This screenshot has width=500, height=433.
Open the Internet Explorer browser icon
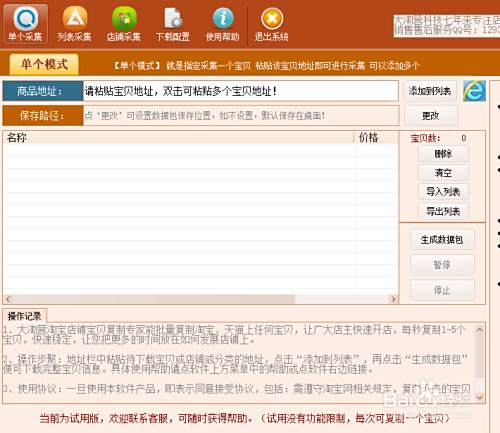(474, 91)
